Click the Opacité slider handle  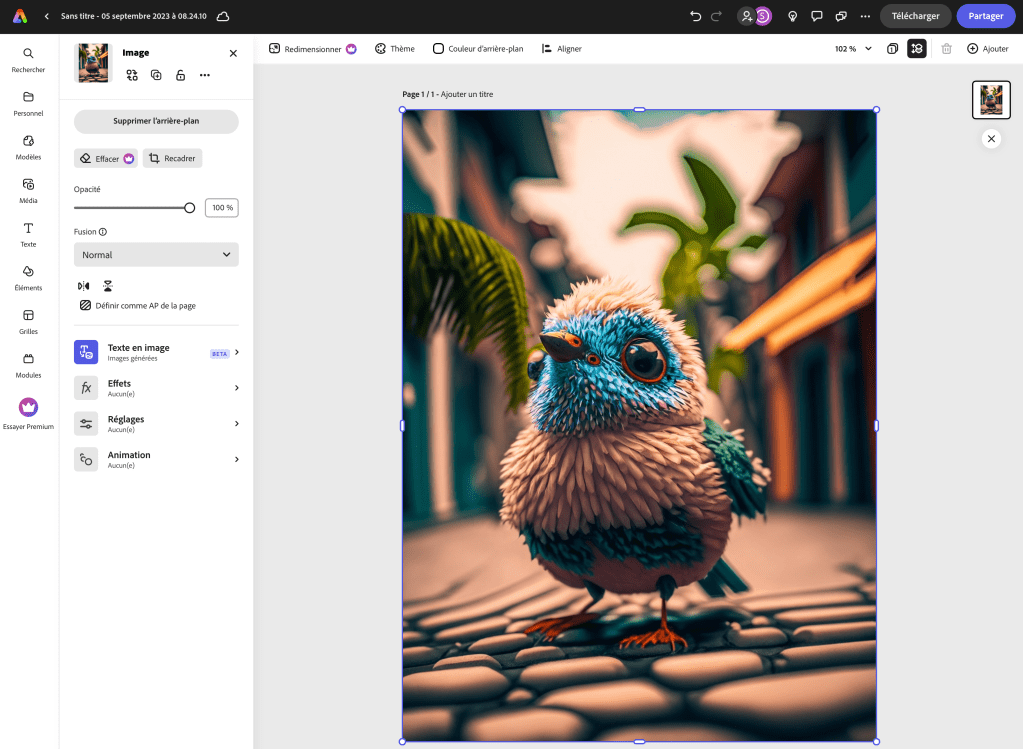point(189,208)
